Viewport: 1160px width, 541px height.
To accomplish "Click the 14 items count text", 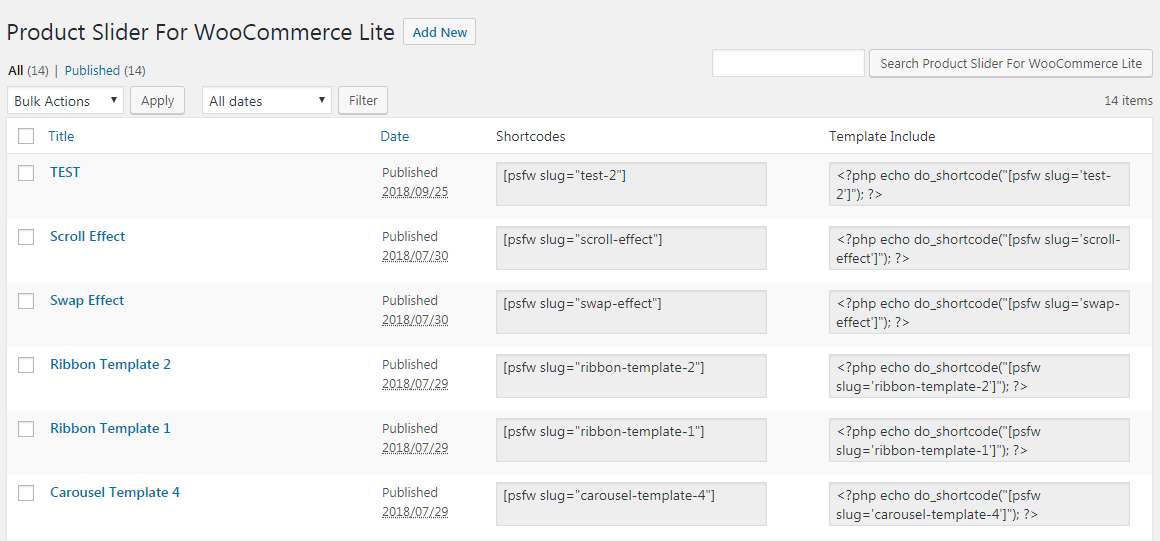I will [1128, 101].
